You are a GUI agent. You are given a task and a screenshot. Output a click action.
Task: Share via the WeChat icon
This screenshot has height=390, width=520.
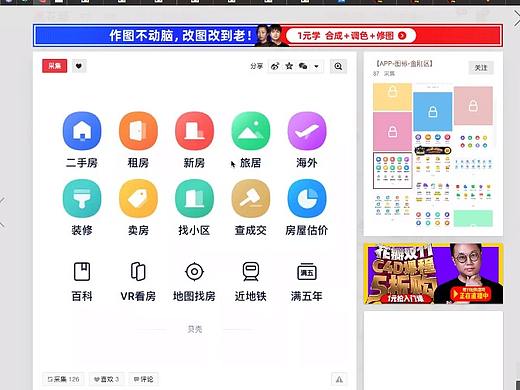click(x=303, y=66)
